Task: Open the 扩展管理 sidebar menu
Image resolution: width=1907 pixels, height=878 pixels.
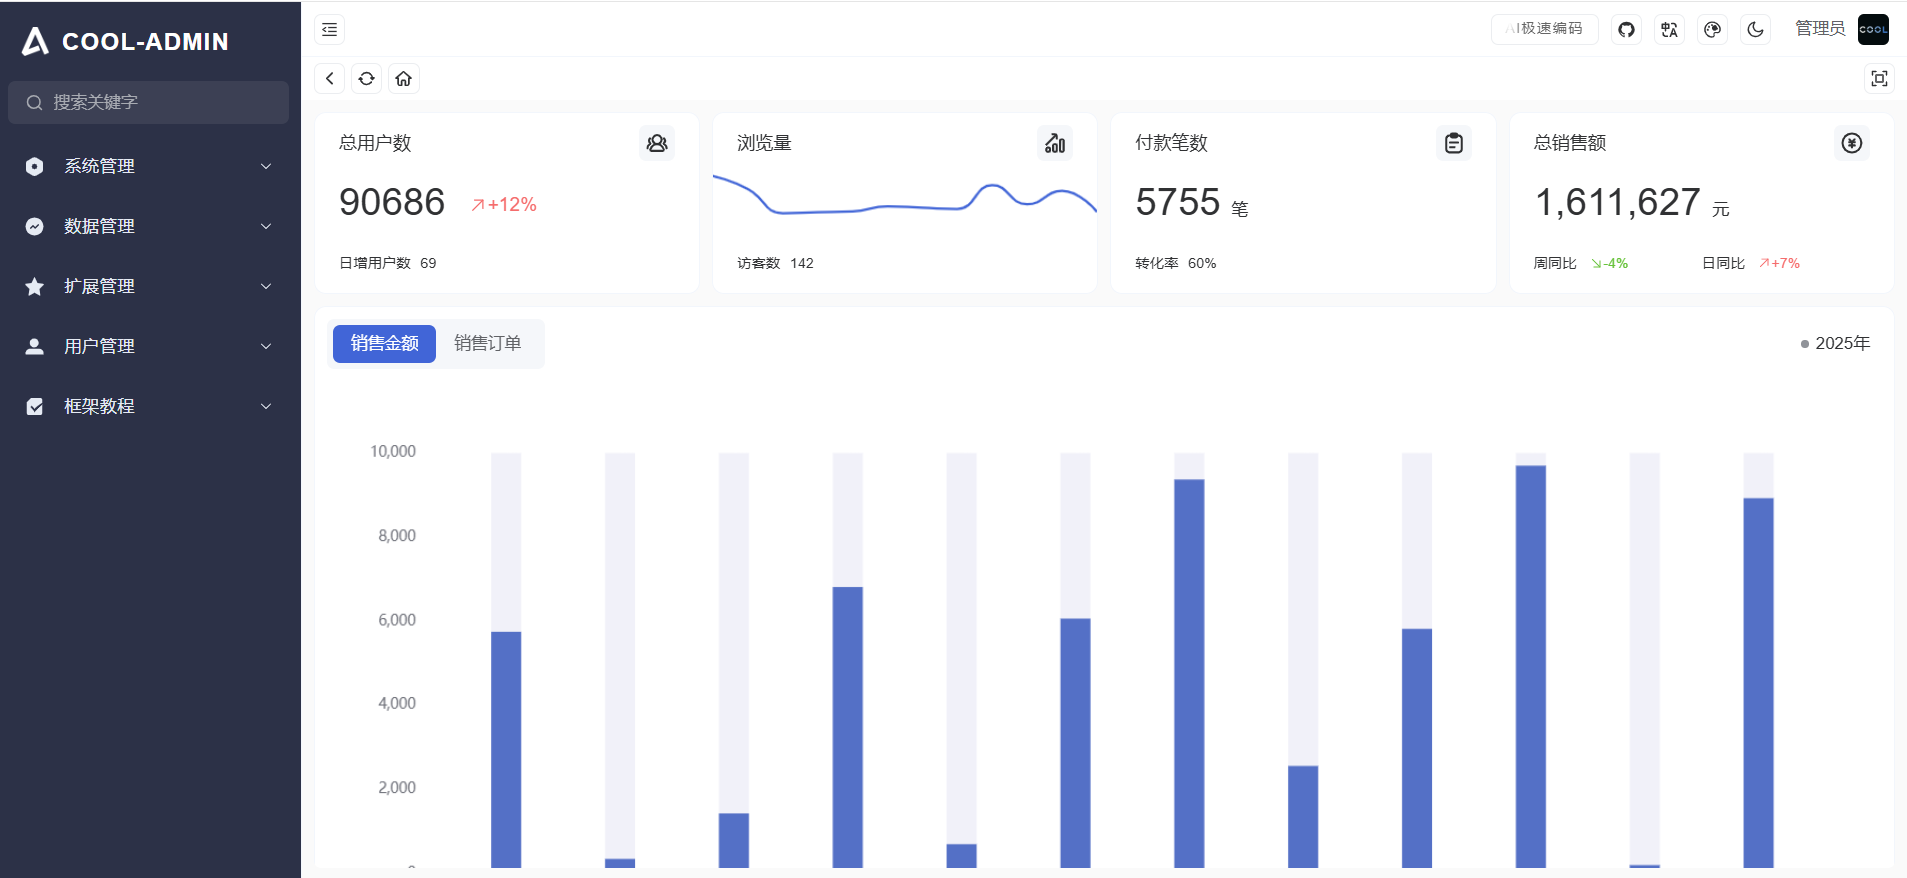Action: point(150,286)
